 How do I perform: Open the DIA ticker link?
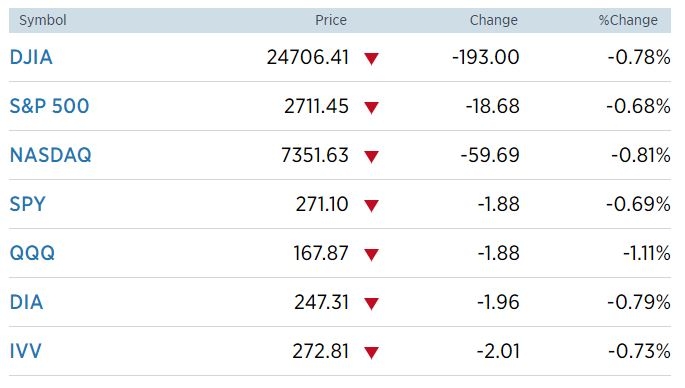(x=26, y=302)
